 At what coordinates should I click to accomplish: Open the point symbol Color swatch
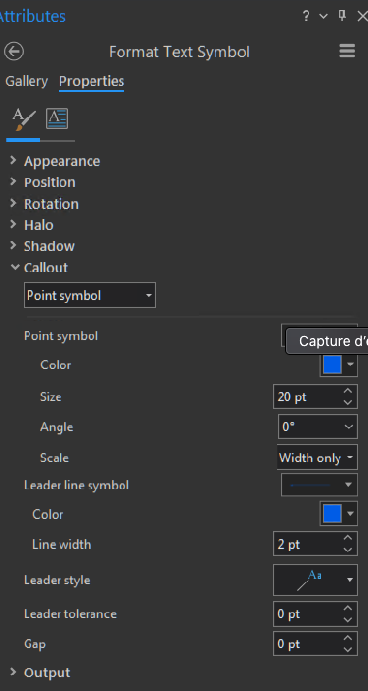338,364
